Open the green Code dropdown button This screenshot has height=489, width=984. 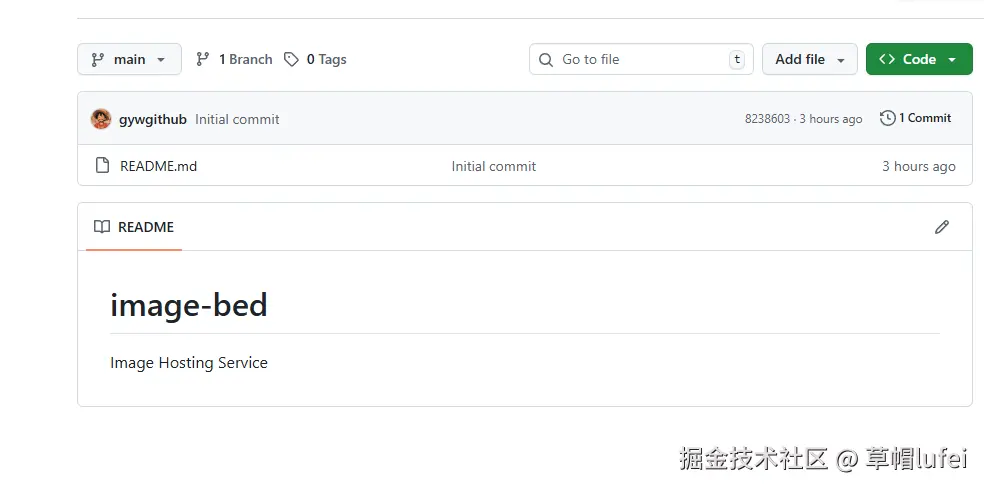click(x=919, y=59)
